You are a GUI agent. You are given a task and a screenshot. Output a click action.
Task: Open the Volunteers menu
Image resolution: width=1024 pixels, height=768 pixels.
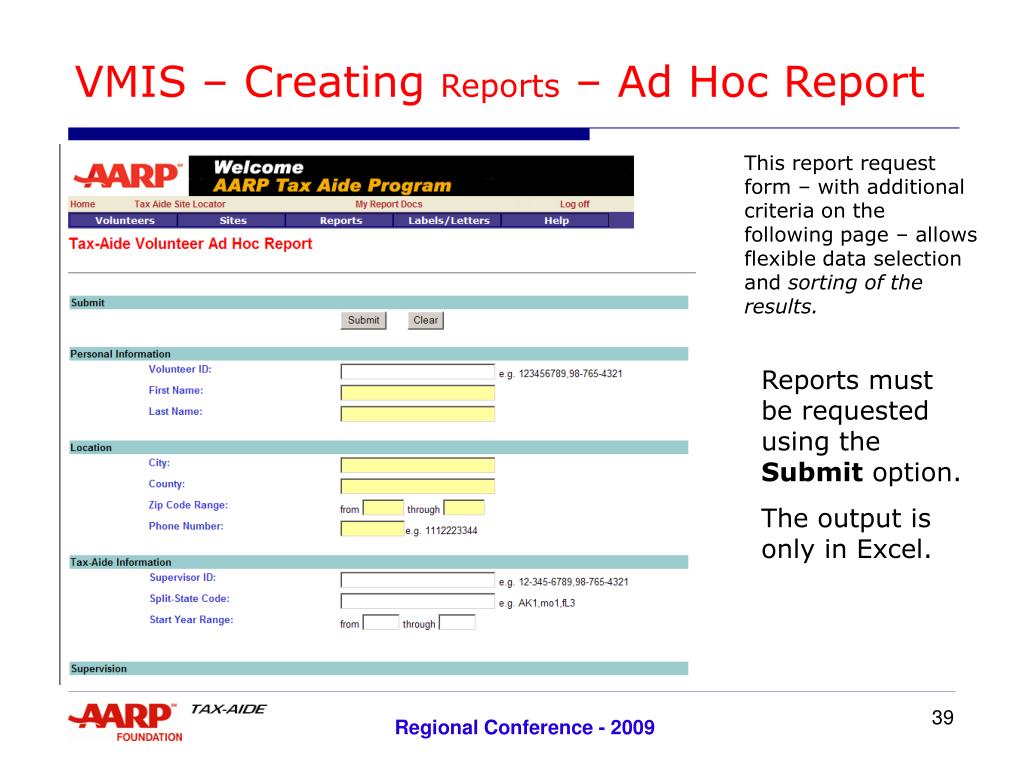click(124, 220)
